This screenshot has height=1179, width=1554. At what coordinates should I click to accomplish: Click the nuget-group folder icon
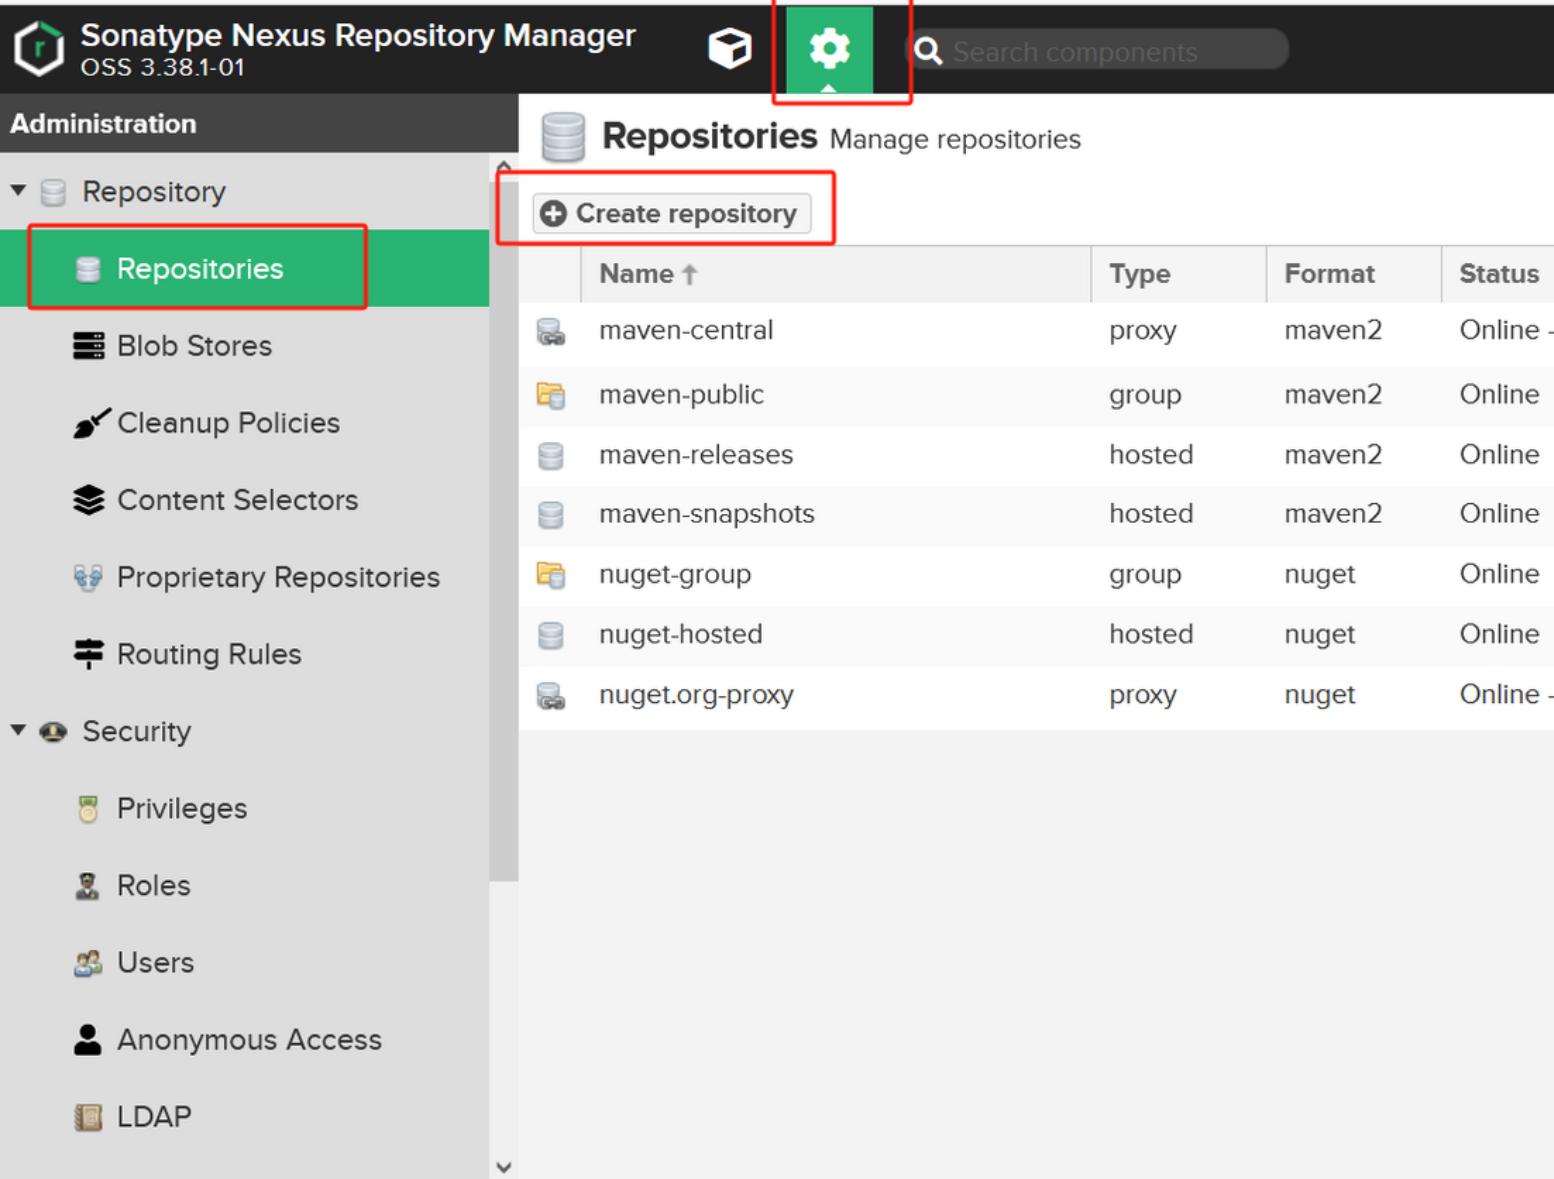(x=551, y=575)
